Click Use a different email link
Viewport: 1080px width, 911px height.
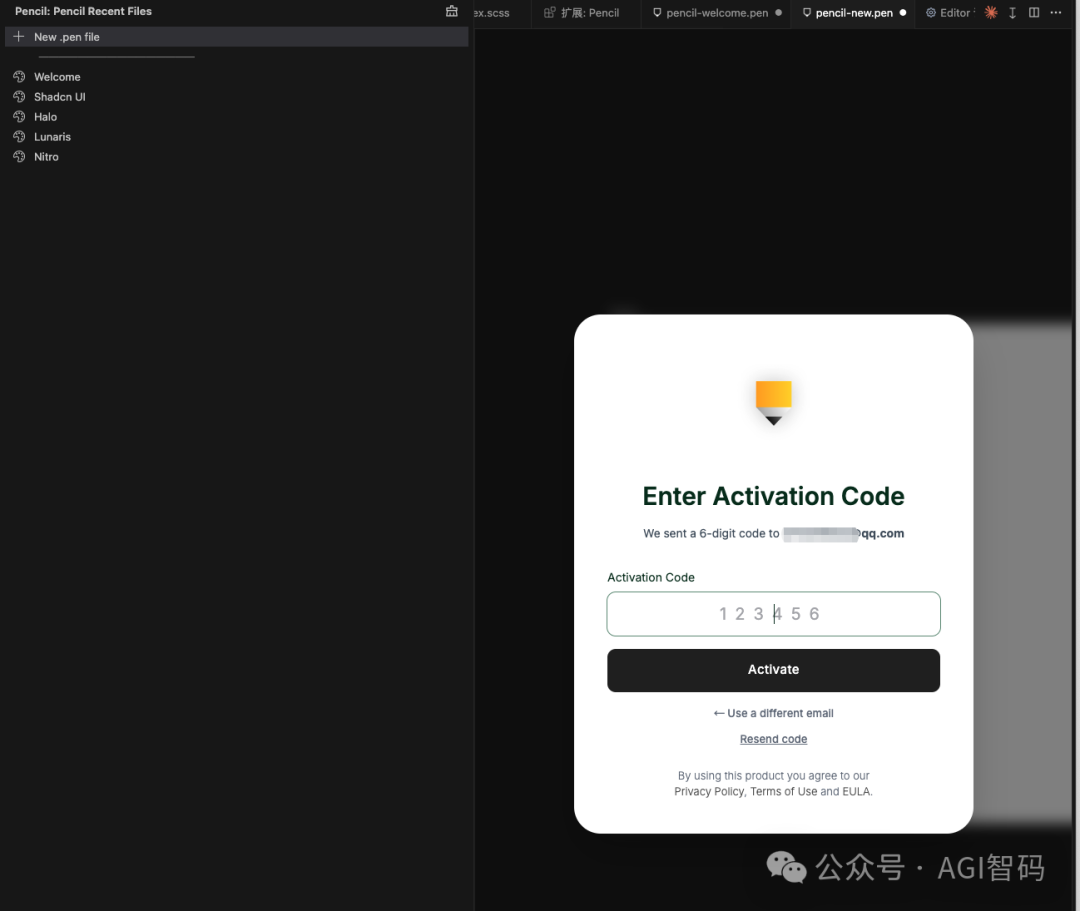(773, 713)
